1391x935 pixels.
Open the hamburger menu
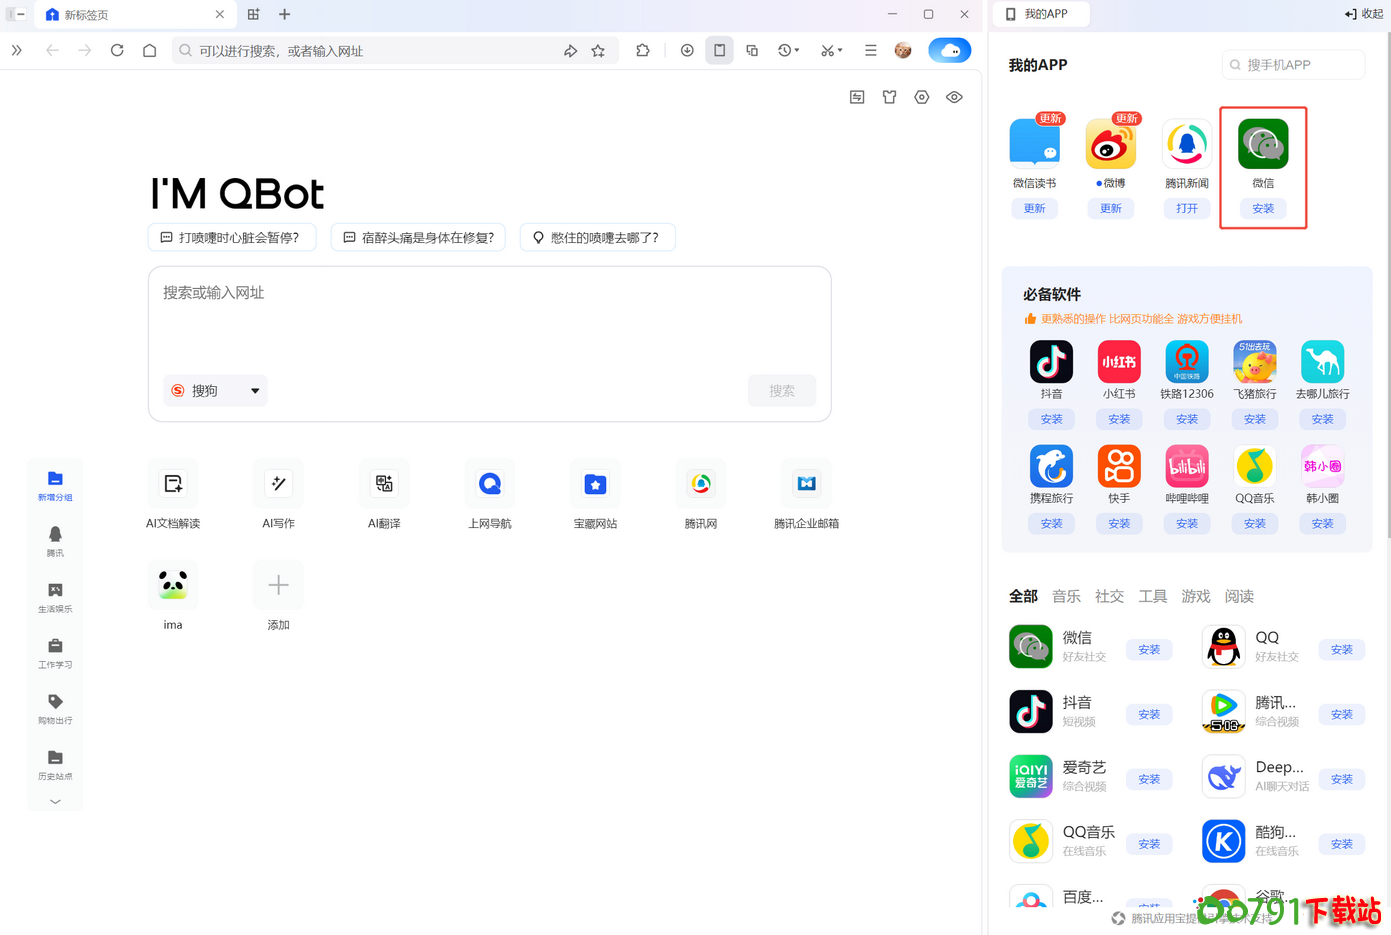click(x=870, y=50)
